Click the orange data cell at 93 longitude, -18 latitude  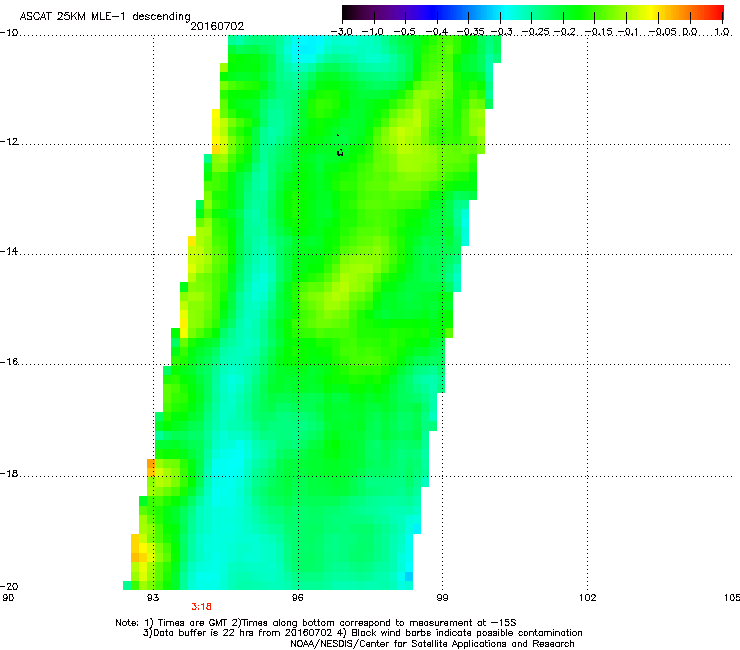tap(151, 467)
